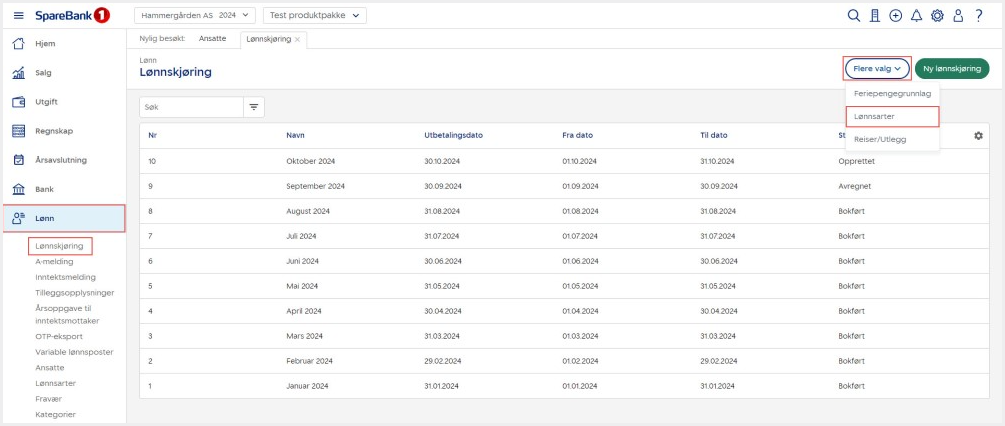Image resolution: width=1005 pixels, height=426 pixels.
Task: Click inside the Søk search field
Action: click(x=192, y=106)
